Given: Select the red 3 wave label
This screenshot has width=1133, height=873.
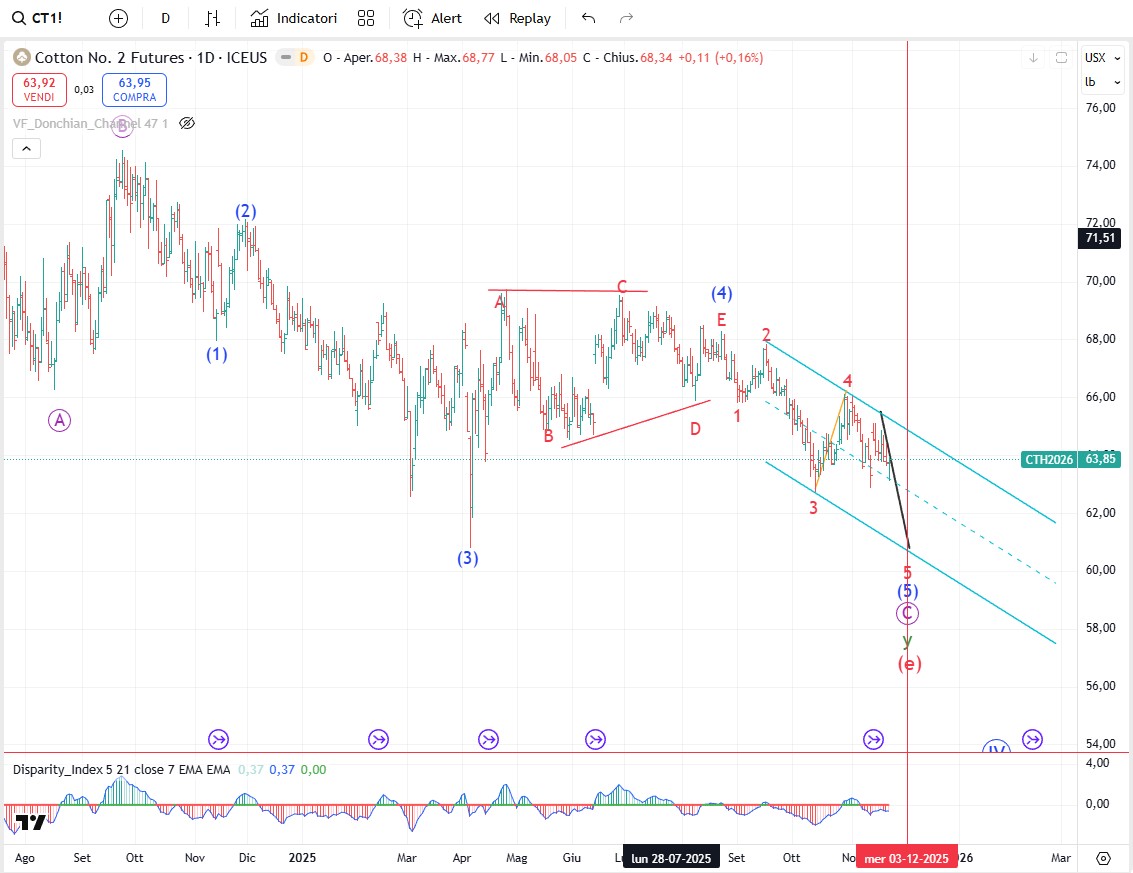Looking at the screenshot, I should point(813,508).
